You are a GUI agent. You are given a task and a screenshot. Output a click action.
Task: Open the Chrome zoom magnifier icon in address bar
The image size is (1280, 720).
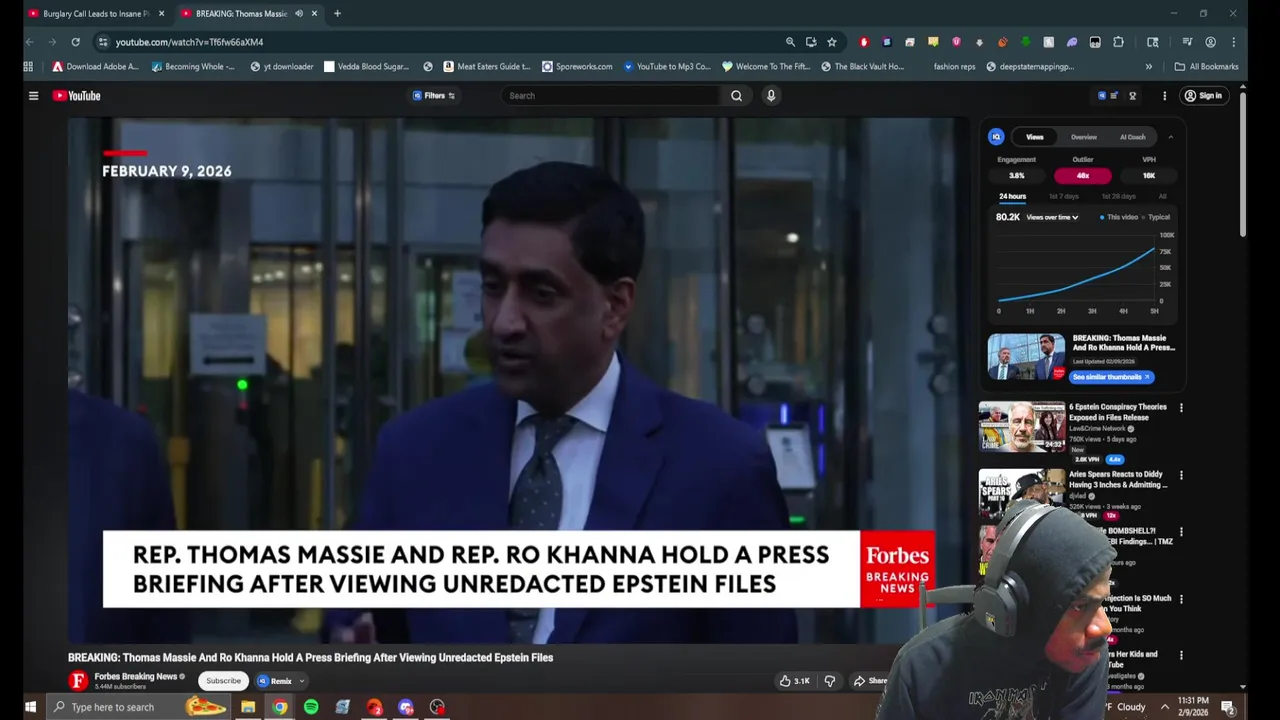pyautogui.click(x=790, y=42)
